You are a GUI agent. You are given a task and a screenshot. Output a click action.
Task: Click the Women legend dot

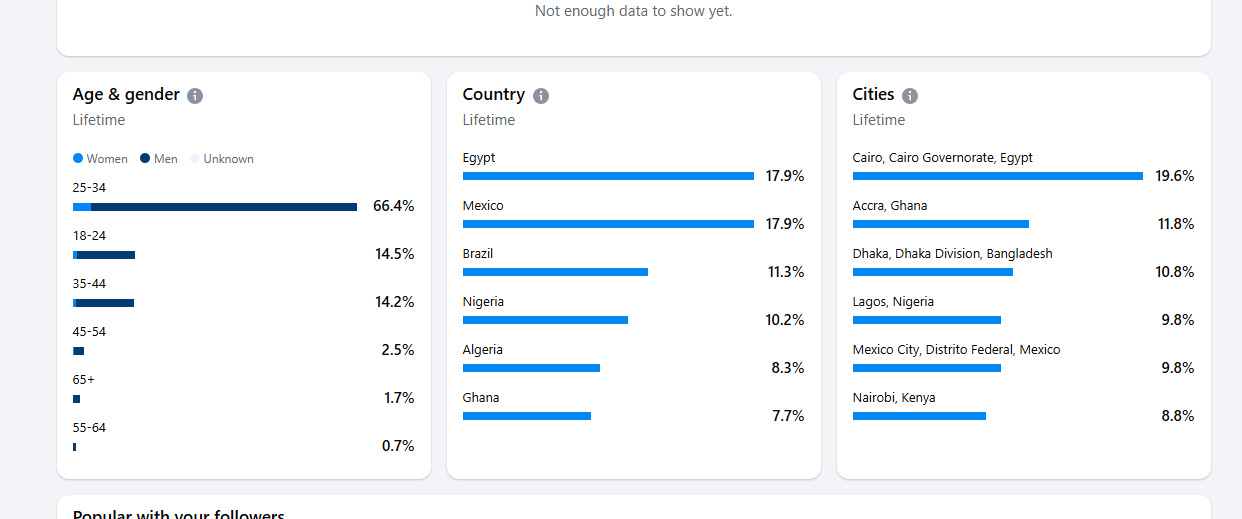point(78,159)
